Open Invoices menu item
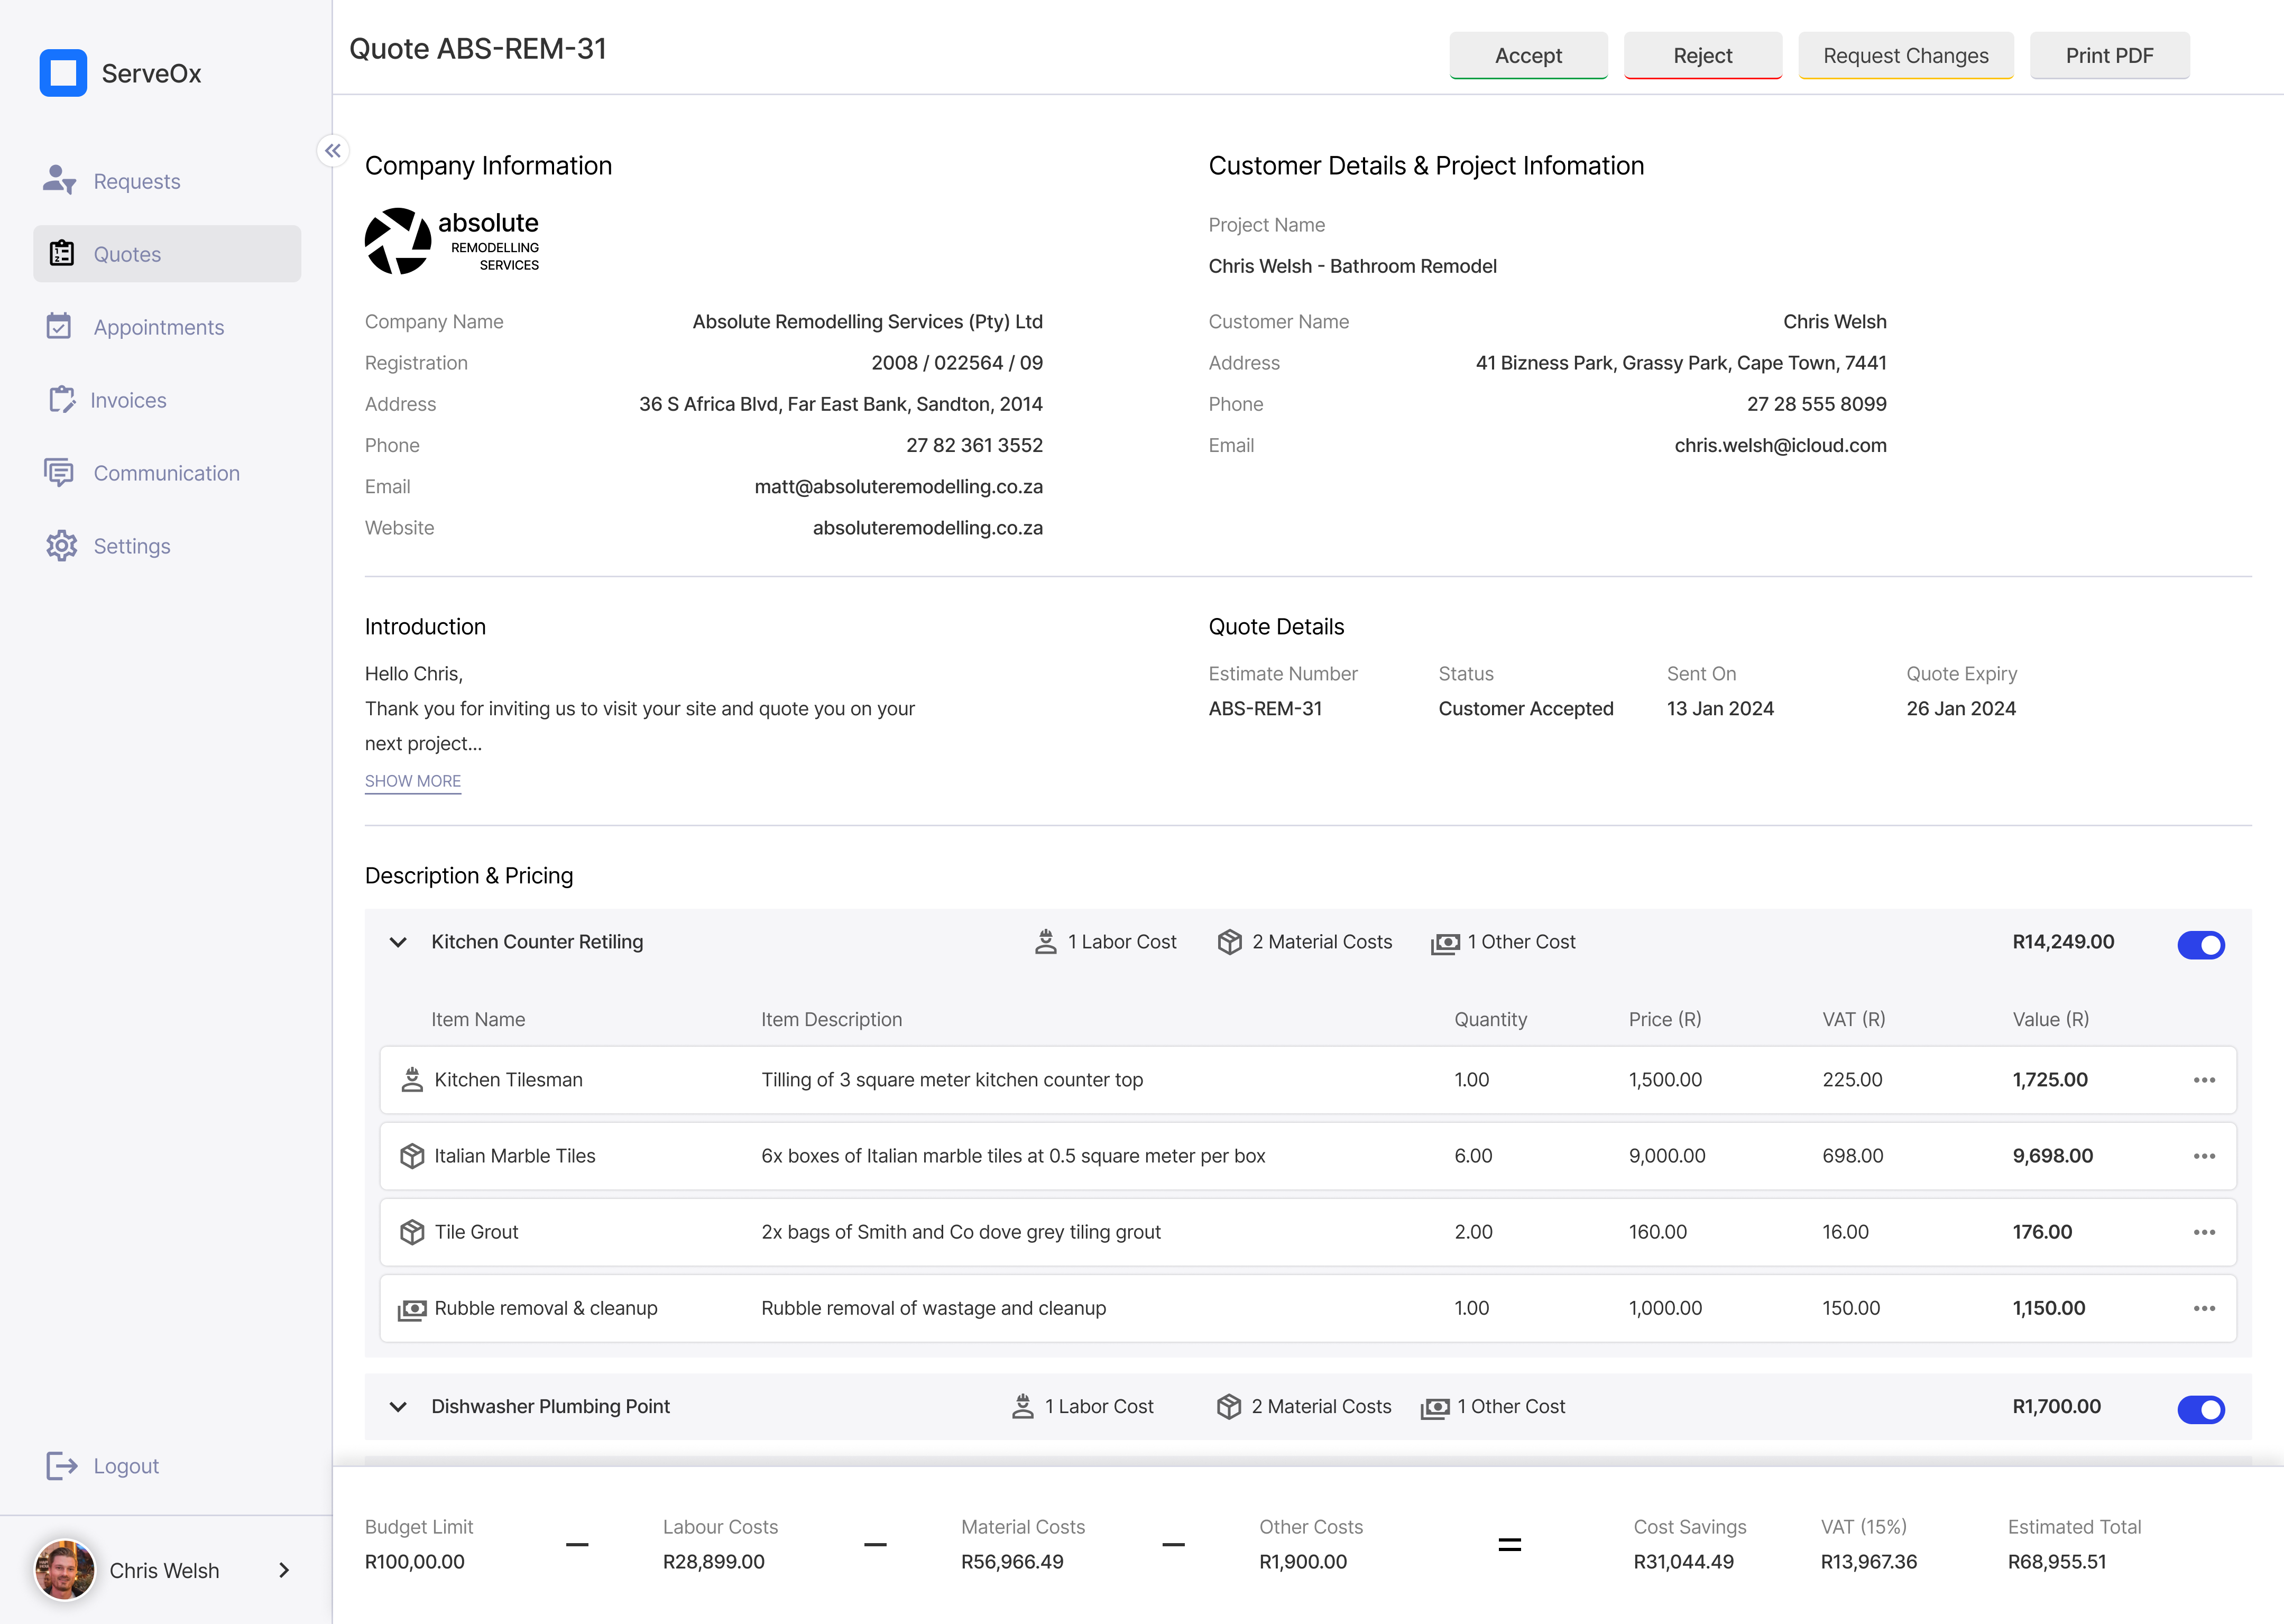This screenshot has height=1624, width=2284. click(167, 400)
